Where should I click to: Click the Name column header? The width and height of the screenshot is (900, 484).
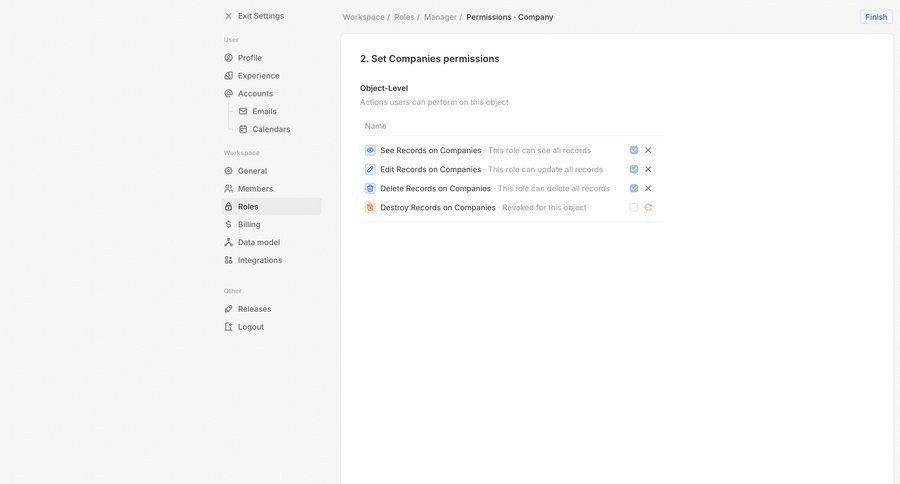[x=375, y=126]
